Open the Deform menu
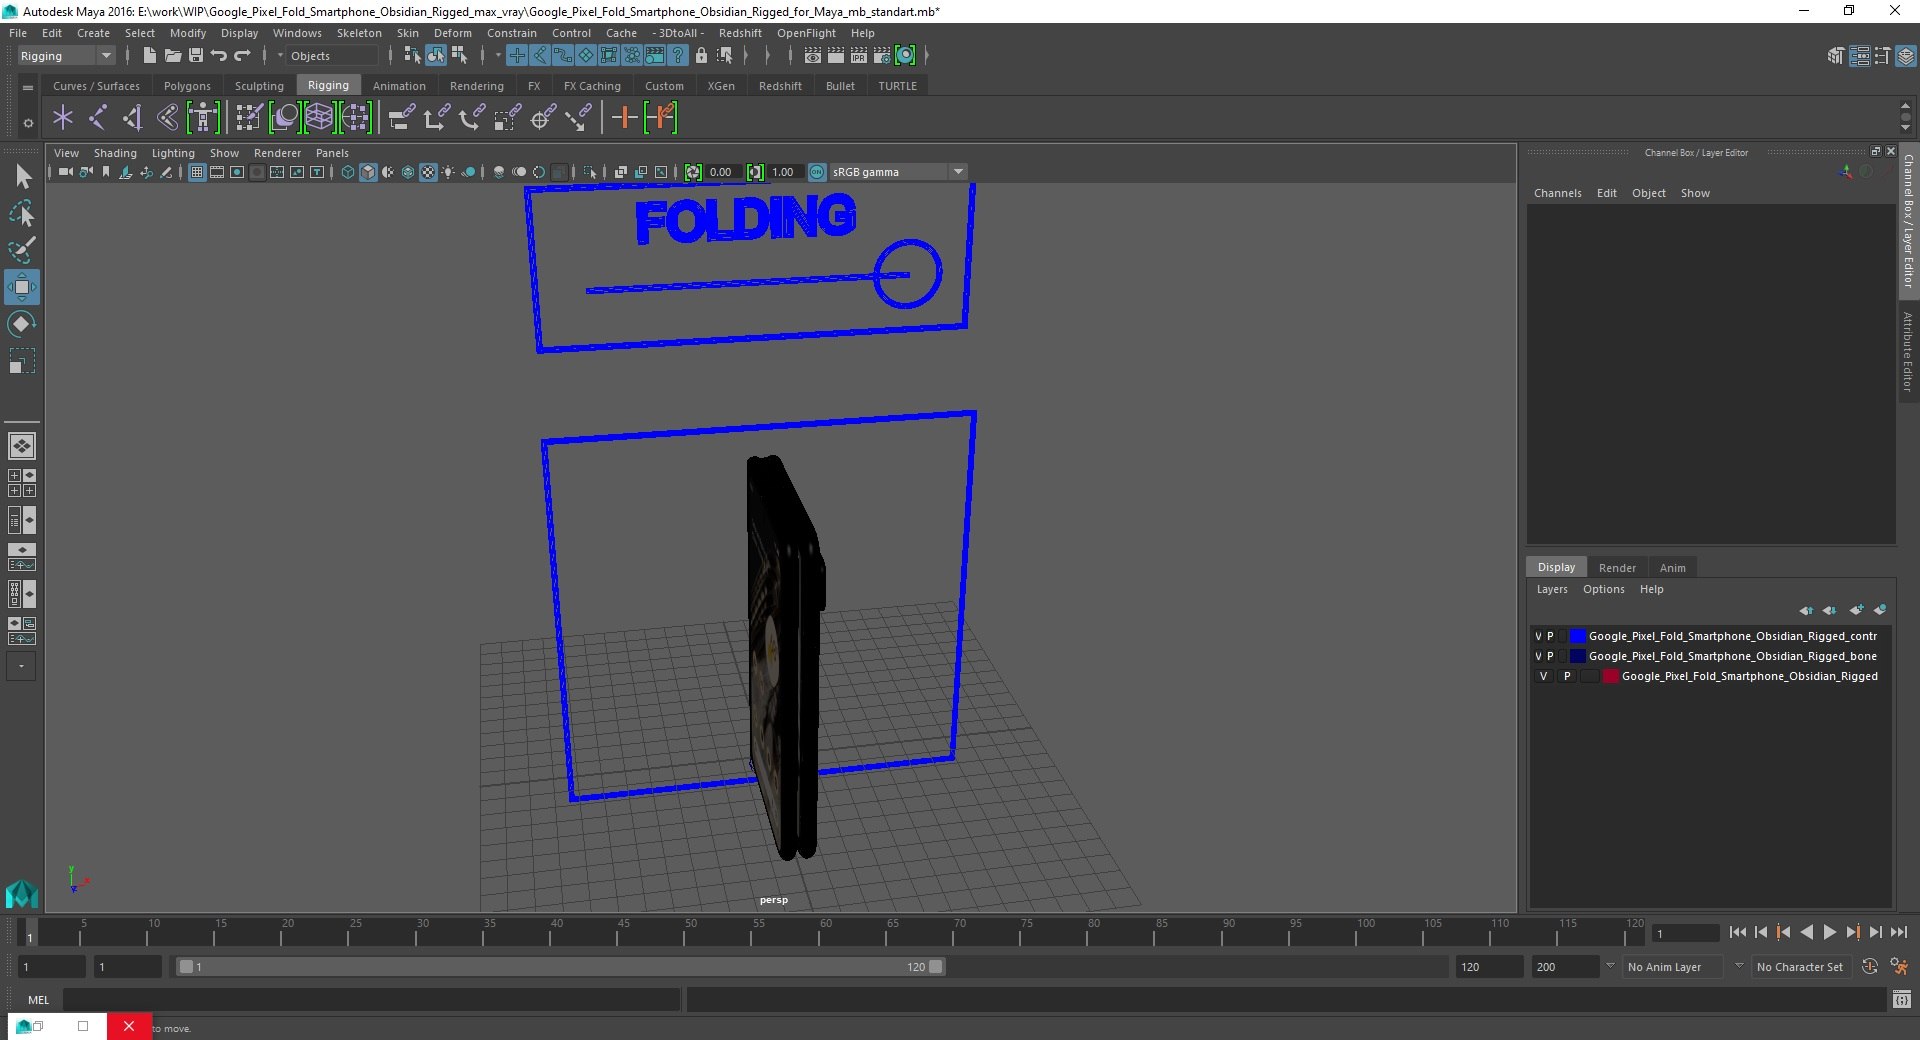The image size is (1920, 1040). coord(452,33)
